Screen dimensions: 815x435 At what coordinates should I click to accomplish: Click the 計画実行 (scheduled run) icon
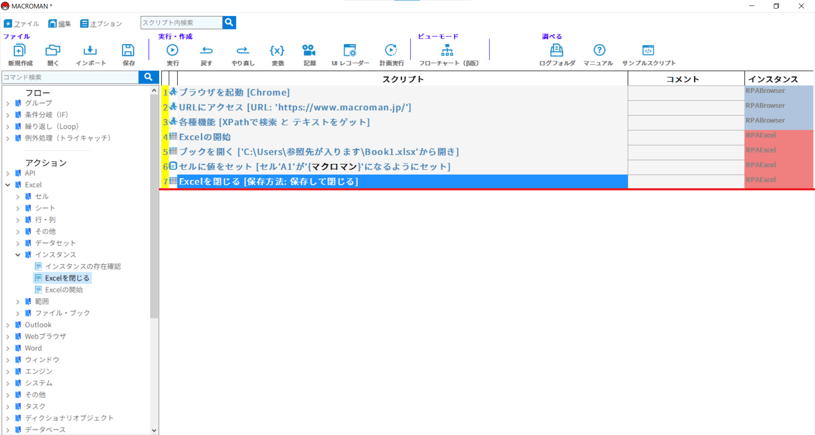(391, 50)
